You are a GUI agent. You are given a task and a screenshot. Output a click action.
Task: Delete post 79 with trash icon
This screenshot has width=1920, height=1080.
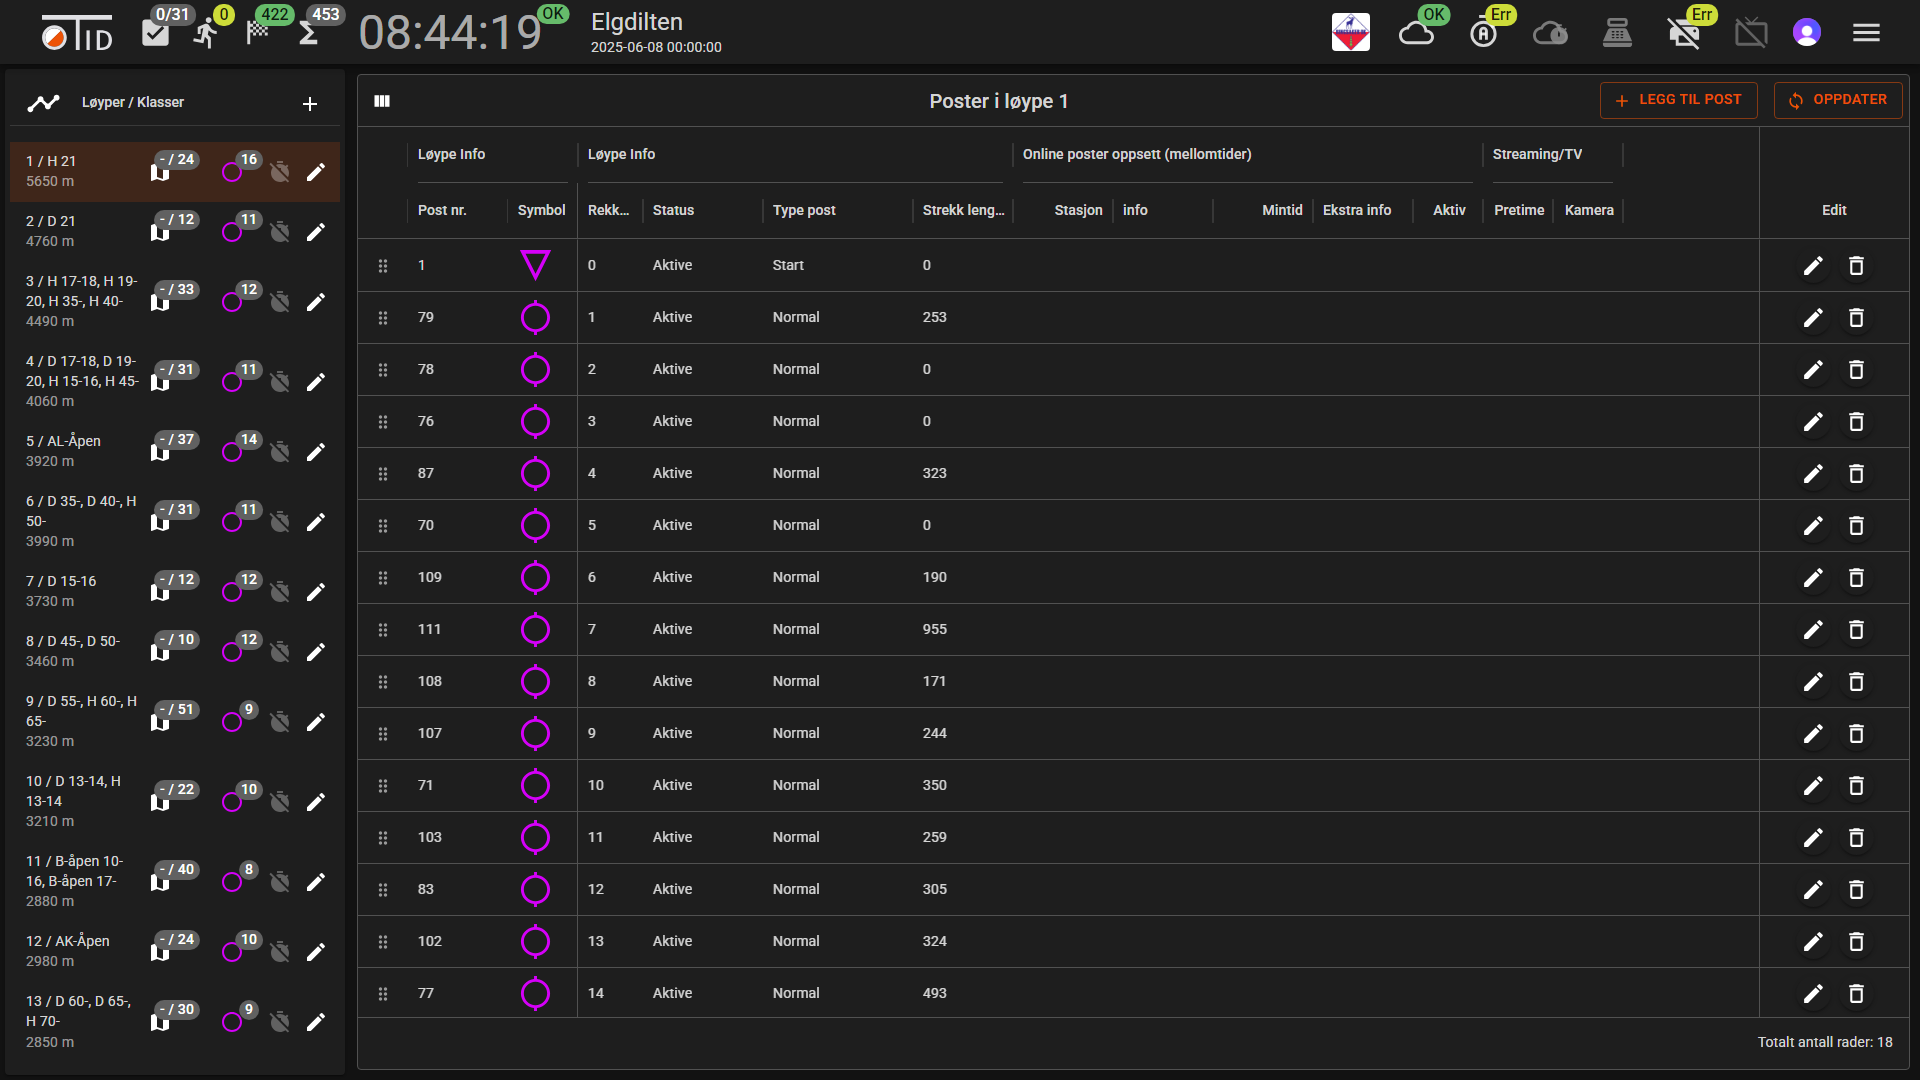(1856, 318)
